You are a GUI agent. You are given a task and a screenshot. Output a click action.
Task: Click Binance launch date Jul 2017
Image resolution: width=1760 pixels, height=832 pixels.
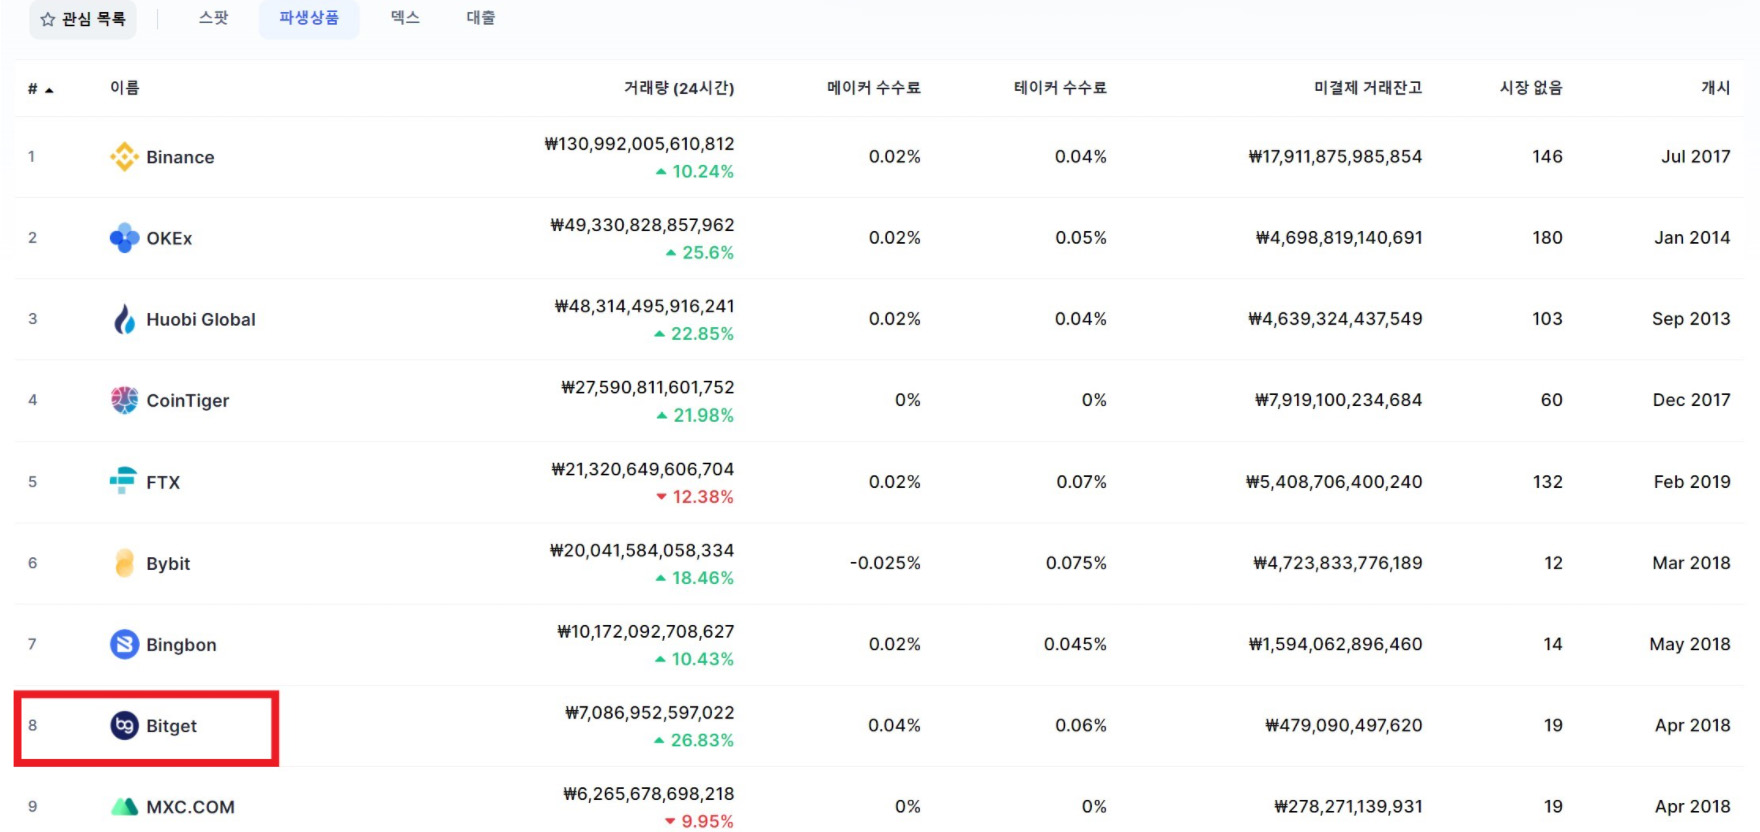(1696, 156)
